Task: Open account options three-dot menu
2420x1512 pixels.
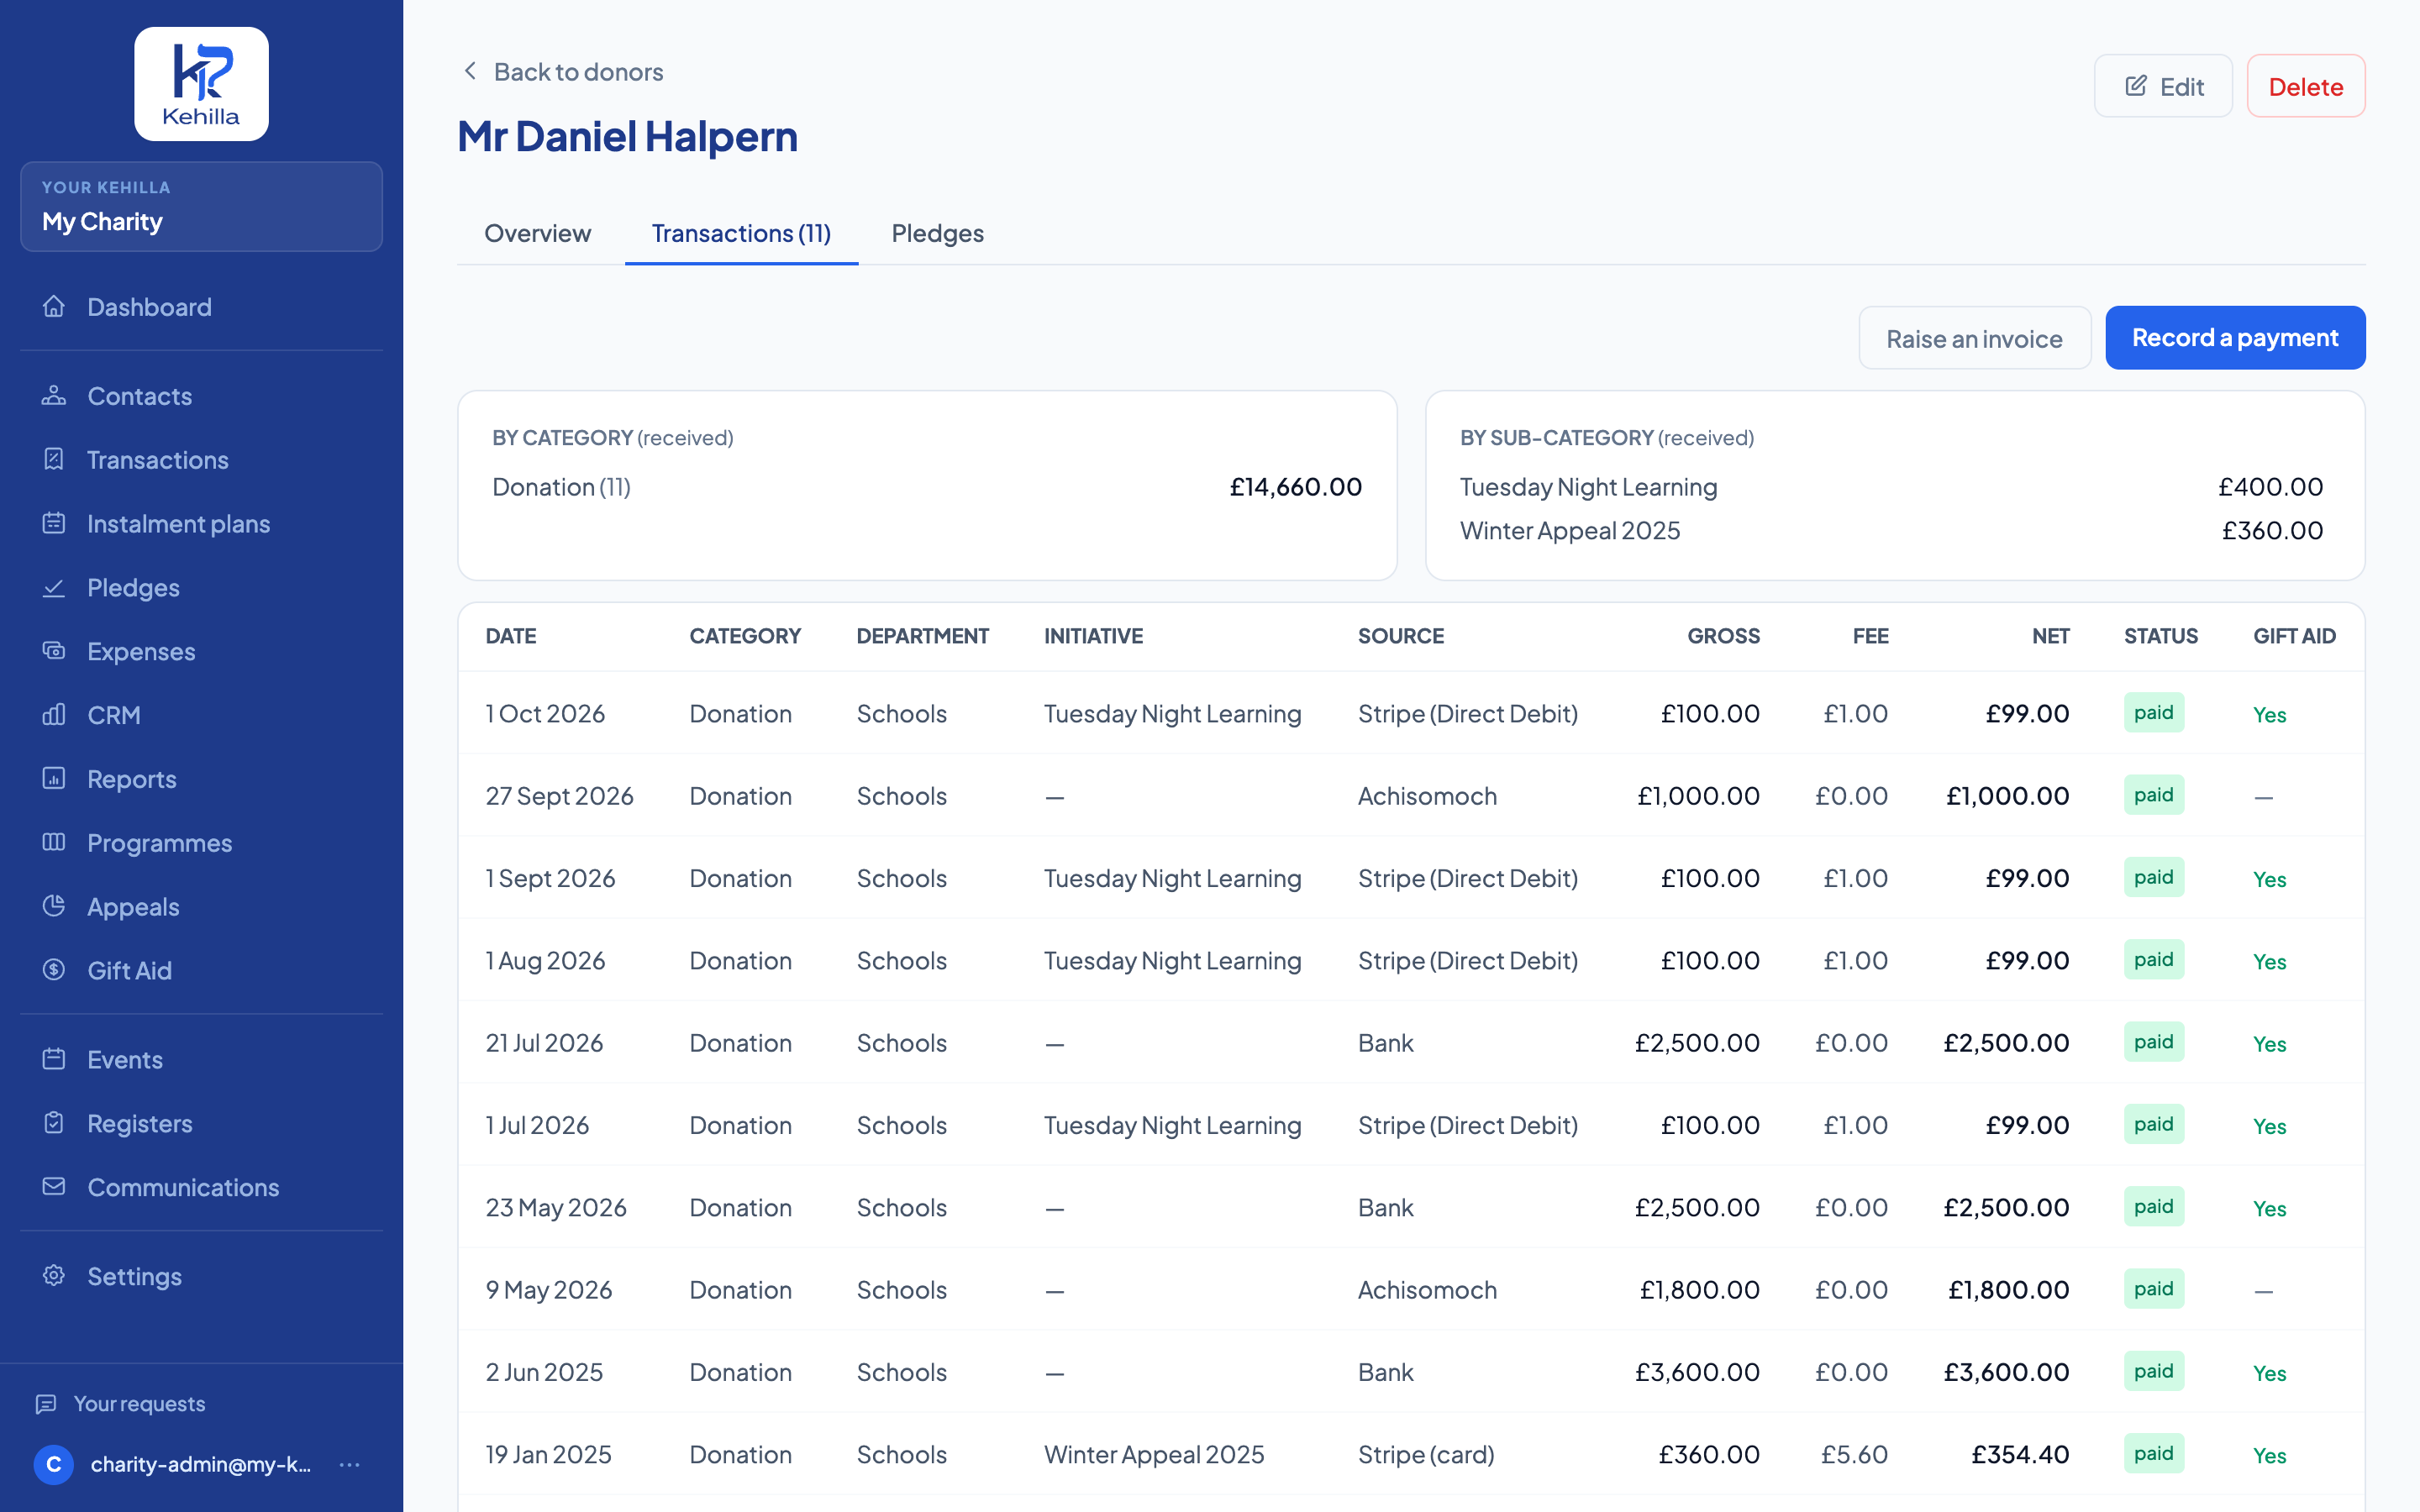Action: click(x=349, y=1465)
